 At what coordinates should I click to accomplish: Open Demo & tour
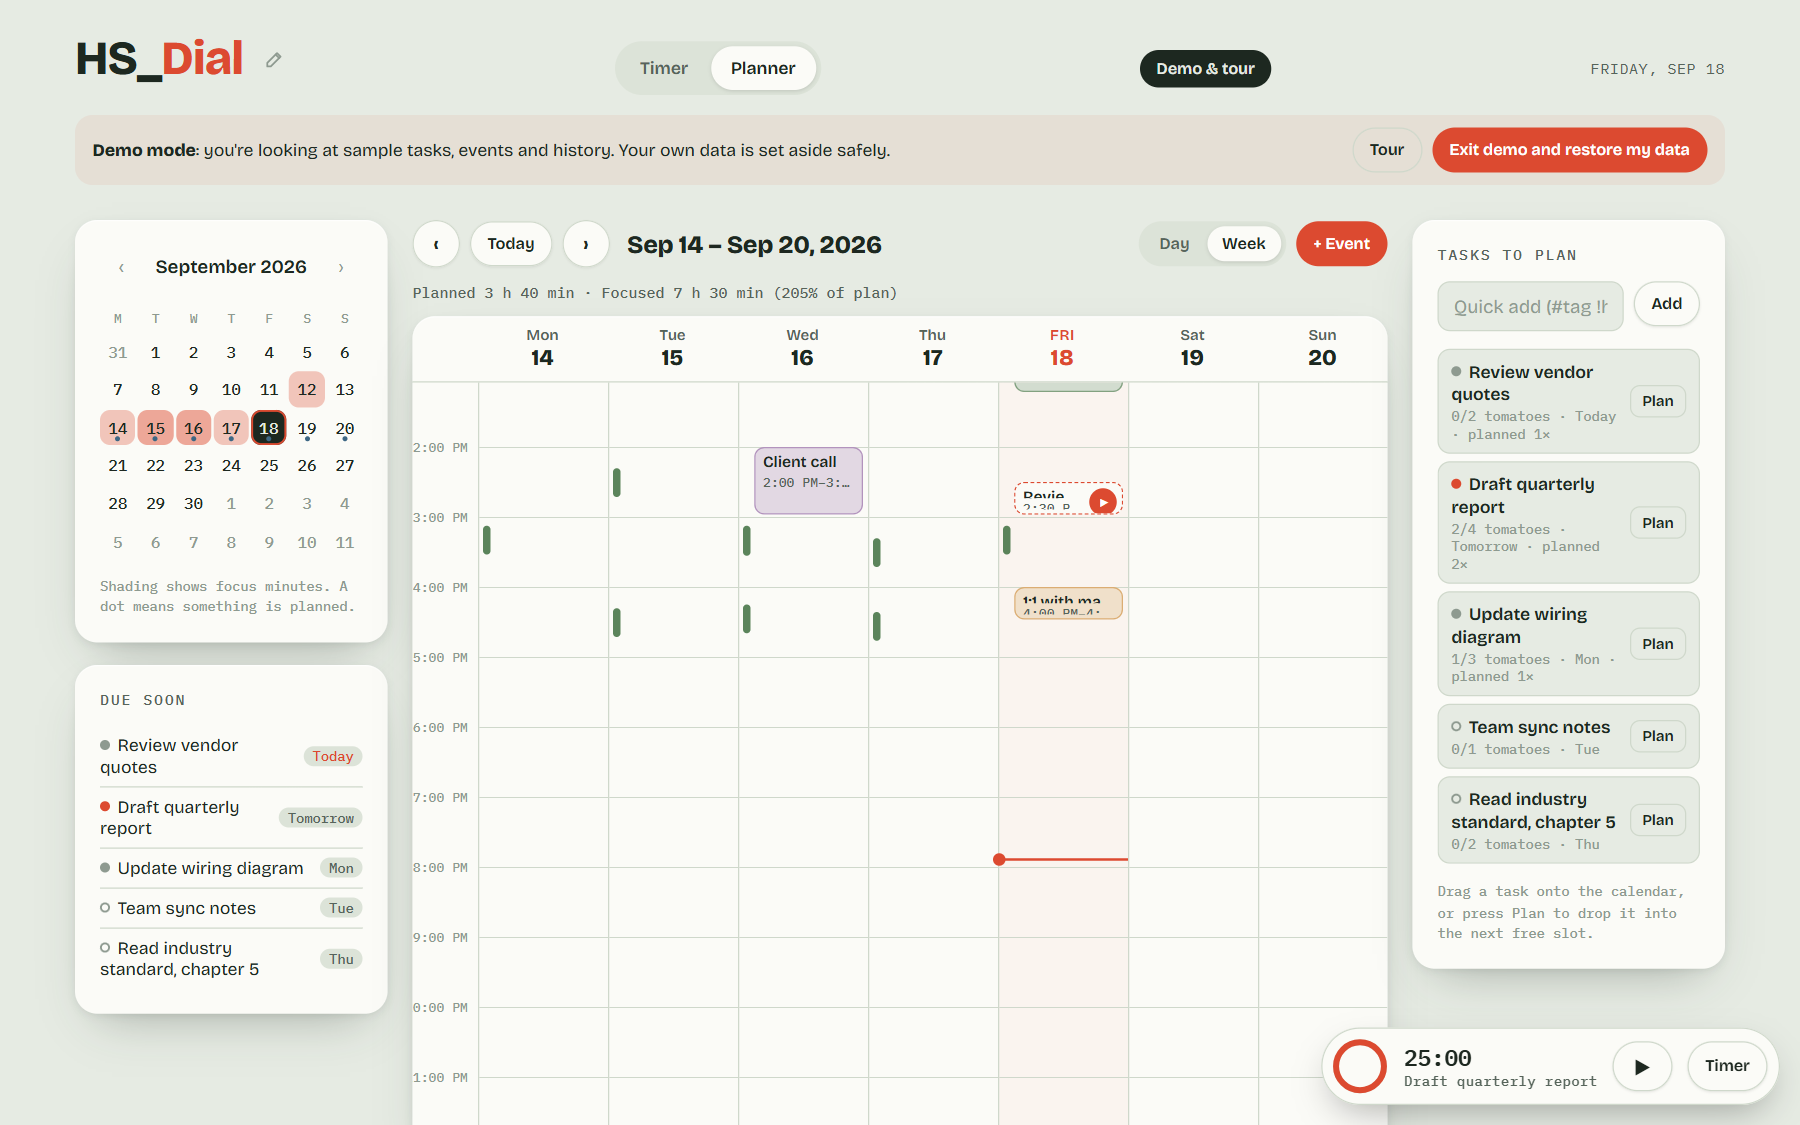(1205, 68)
